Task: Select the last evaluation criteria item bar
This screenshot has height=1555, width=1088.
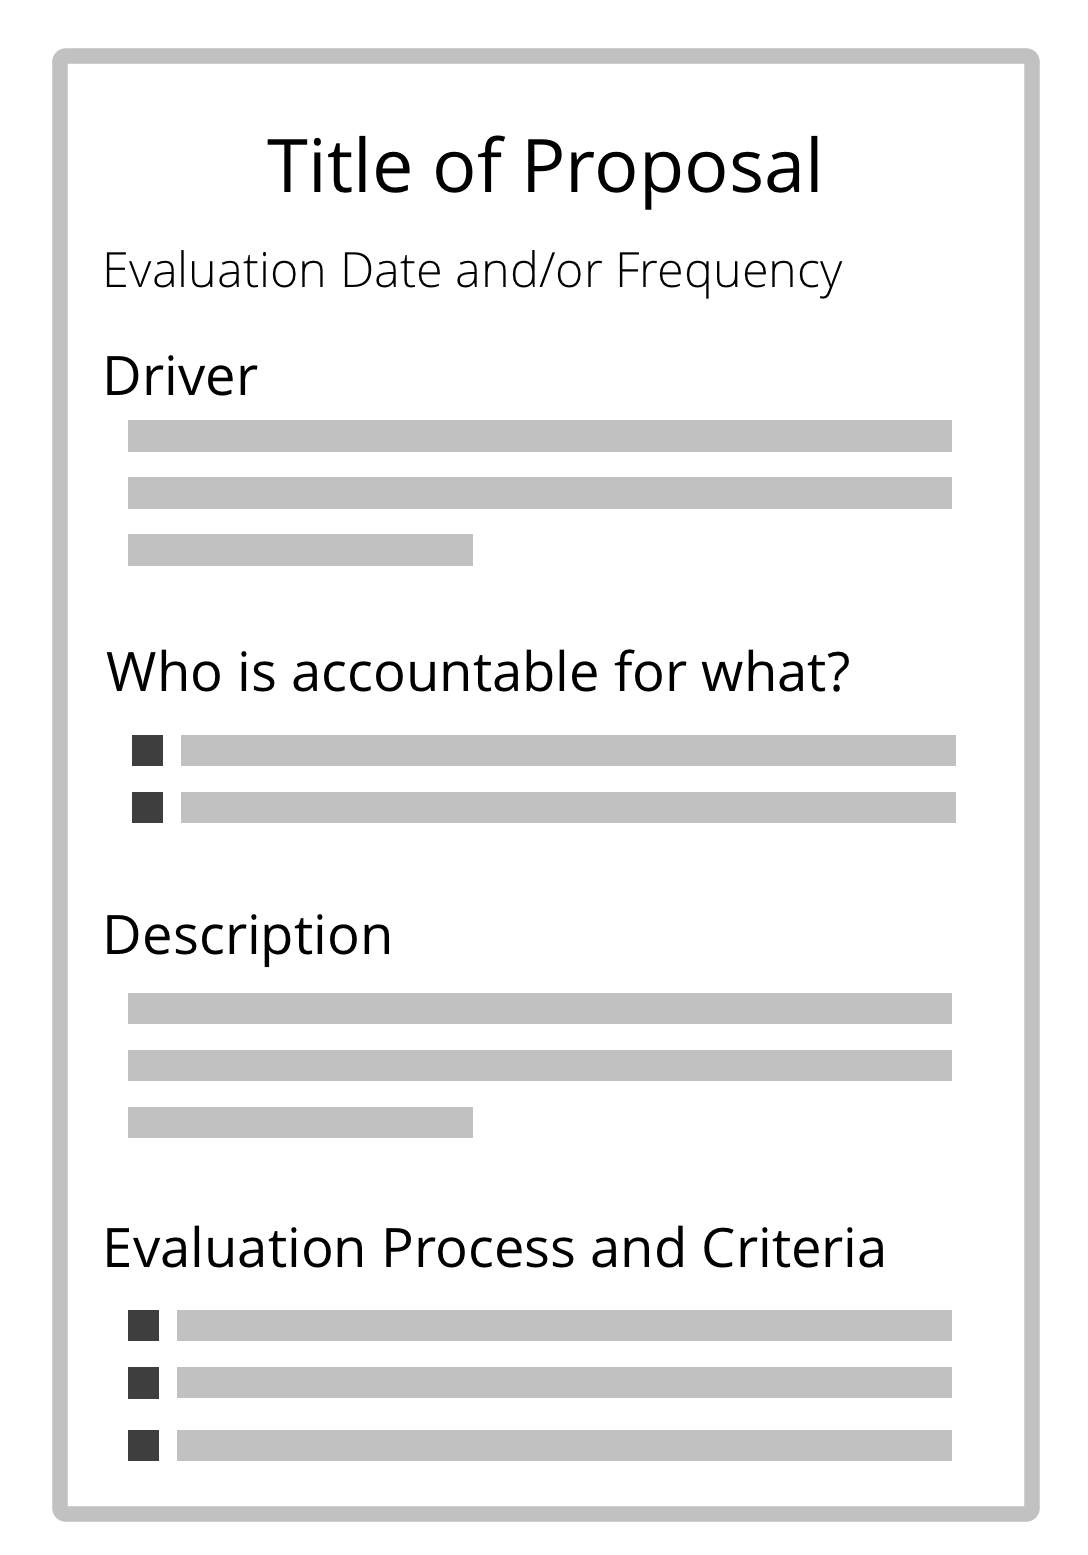Action: click(564, 1445)
